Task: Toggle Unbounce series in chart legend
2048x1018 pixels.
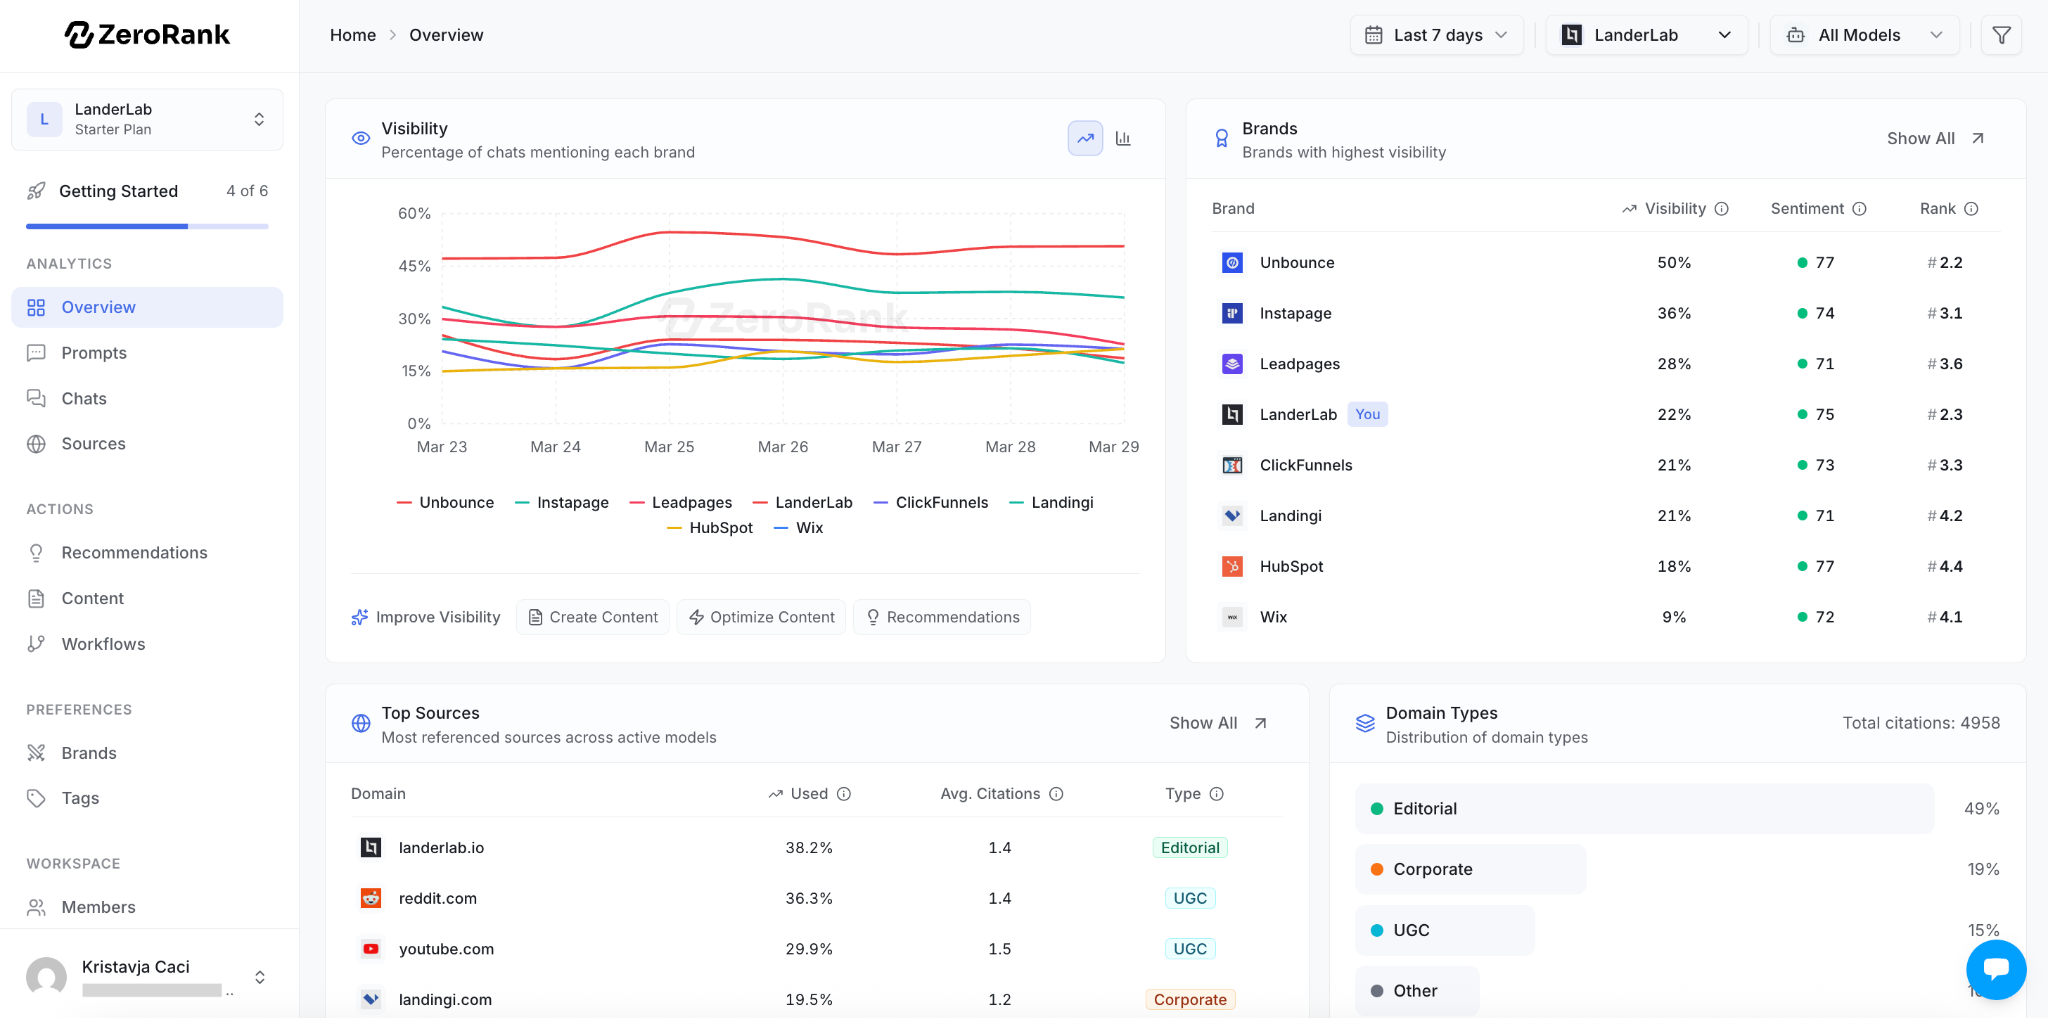Action: pyautogui.click(x=445, y=502)
